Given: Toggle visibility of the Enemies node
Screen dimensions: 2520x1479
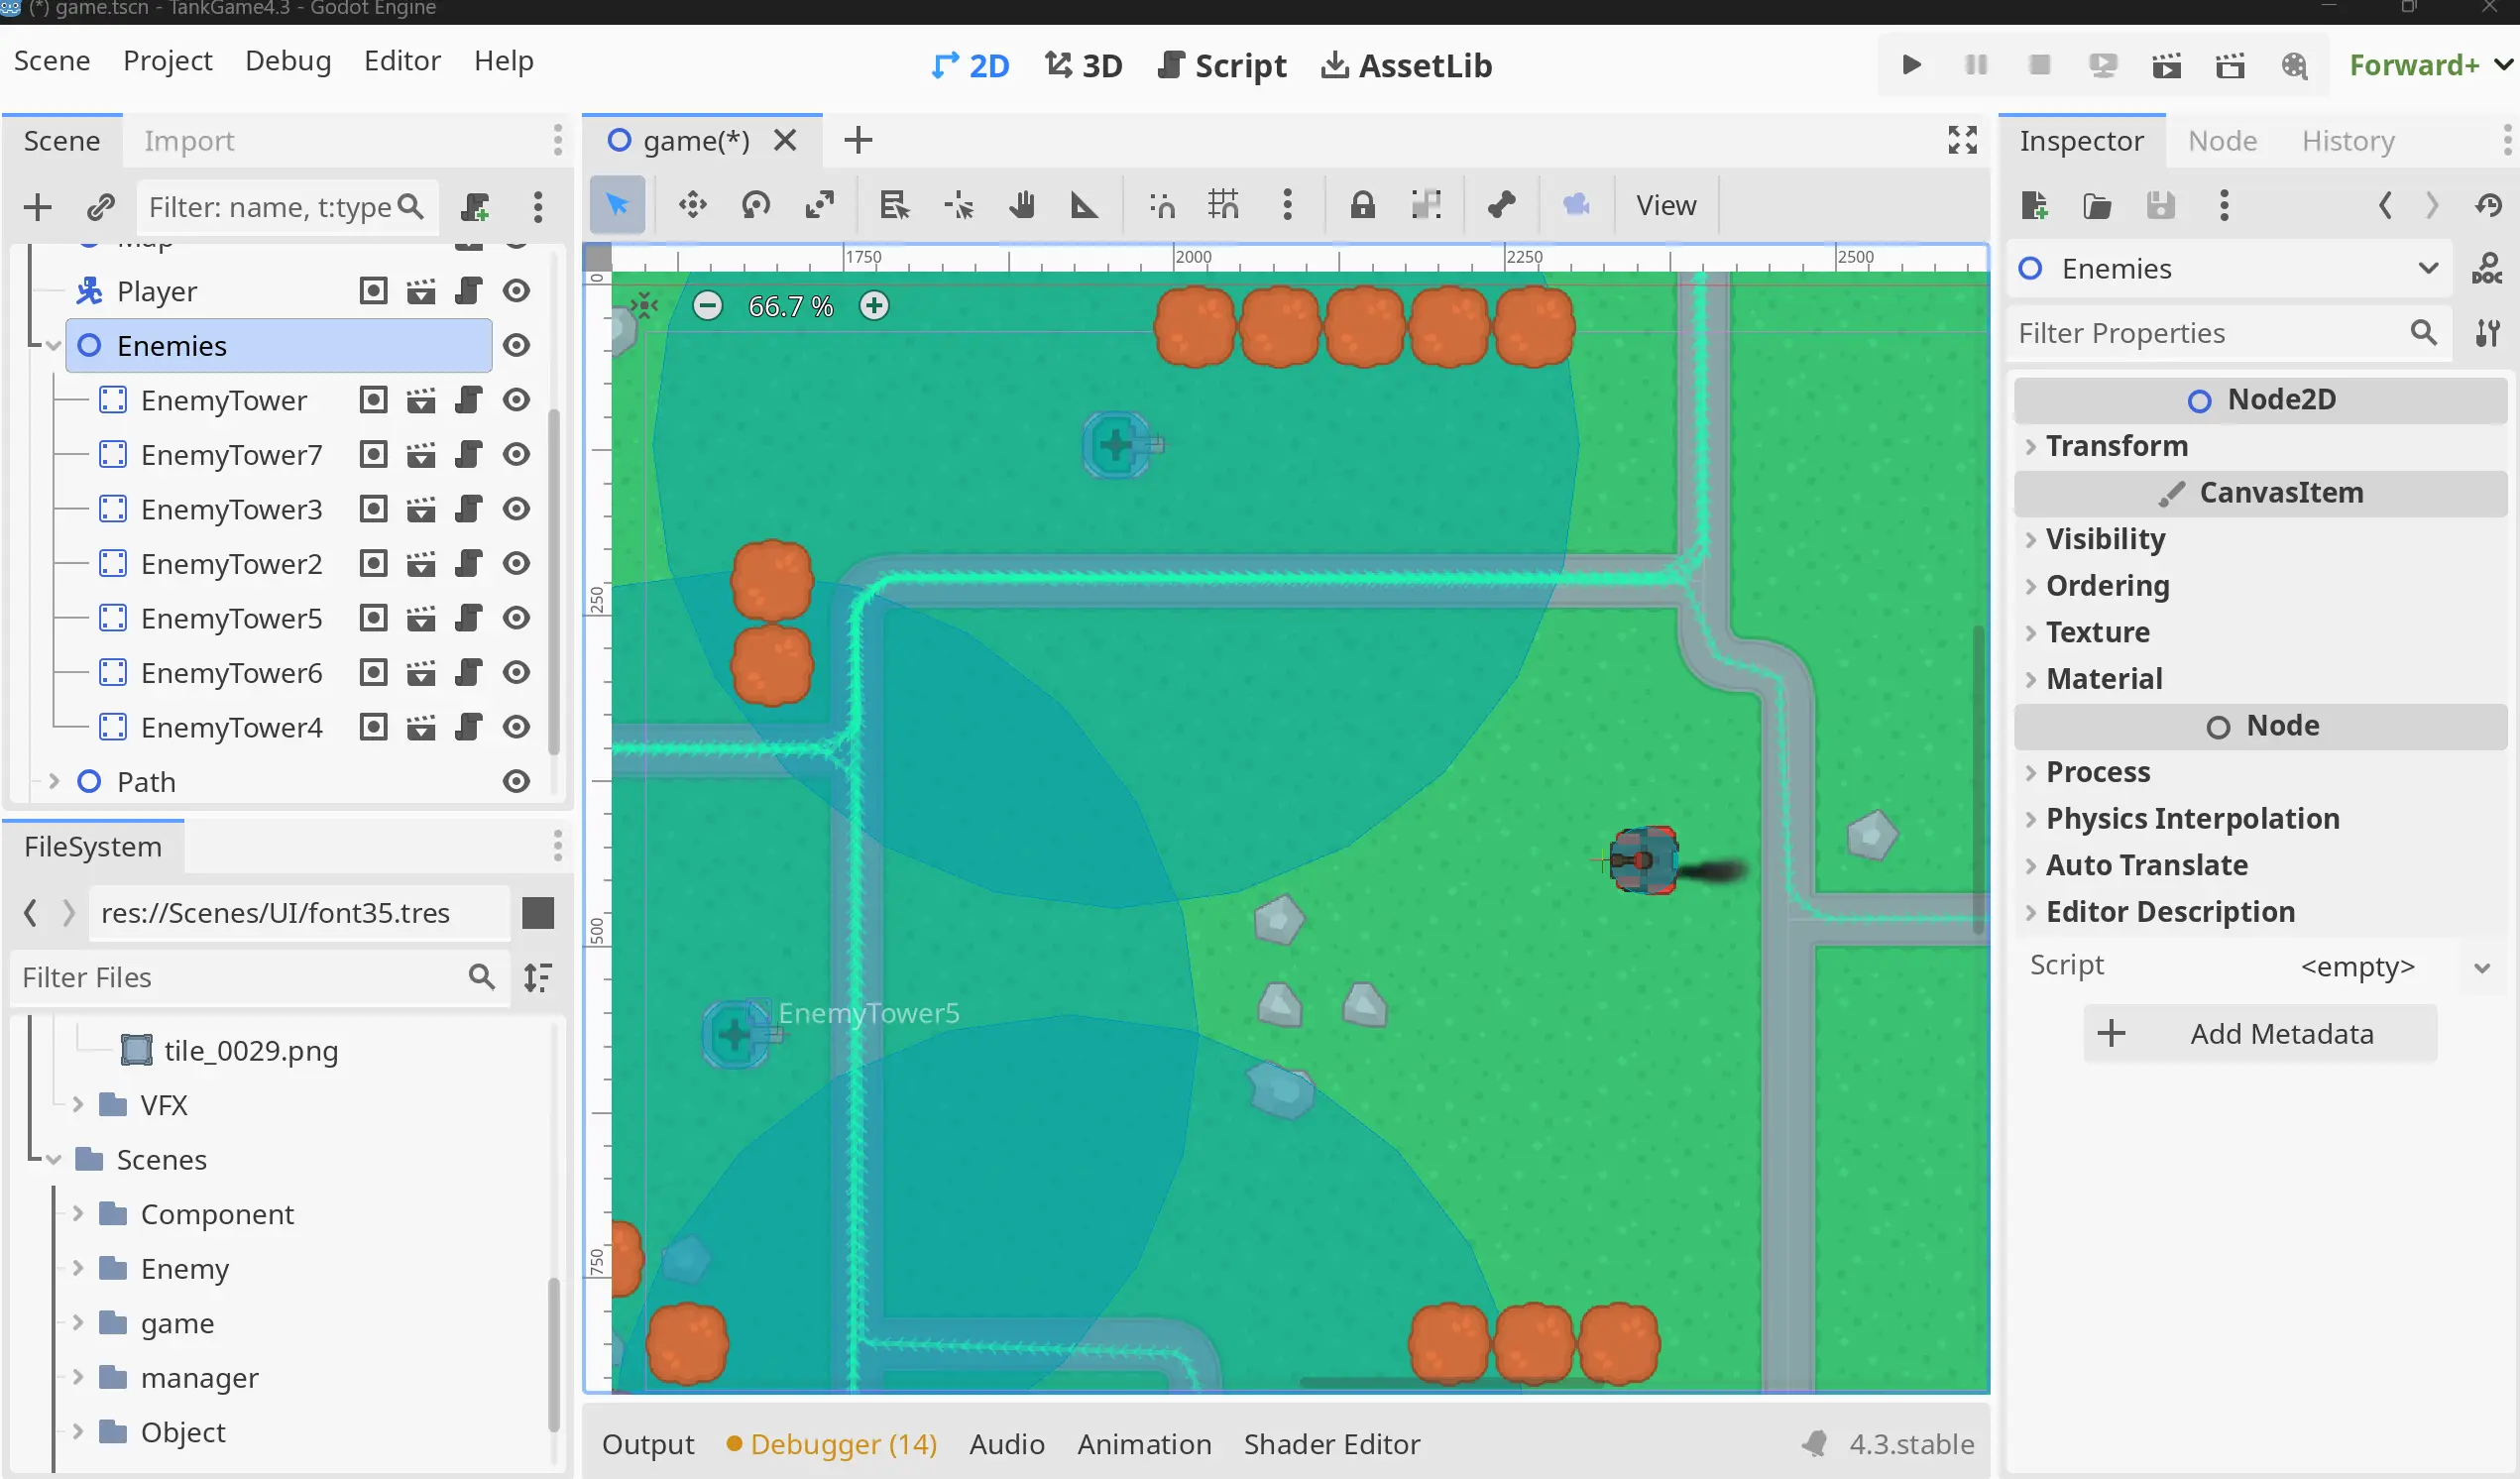Looking at the screenshot, I should point(516,346).
